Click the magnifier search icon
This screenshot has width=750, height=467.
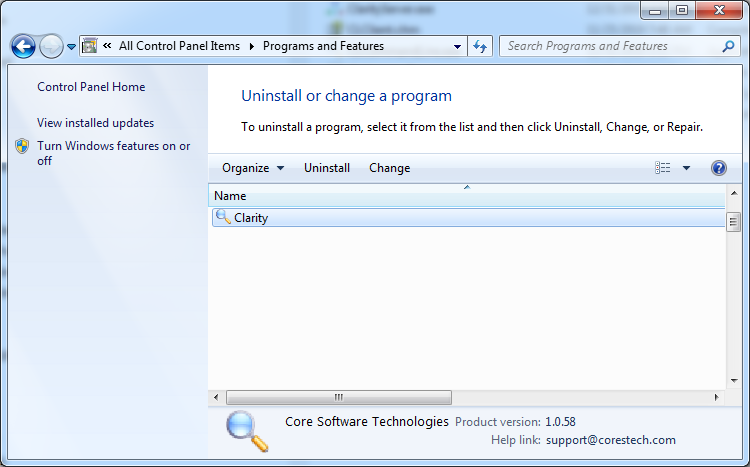click(x=728, y=46)
